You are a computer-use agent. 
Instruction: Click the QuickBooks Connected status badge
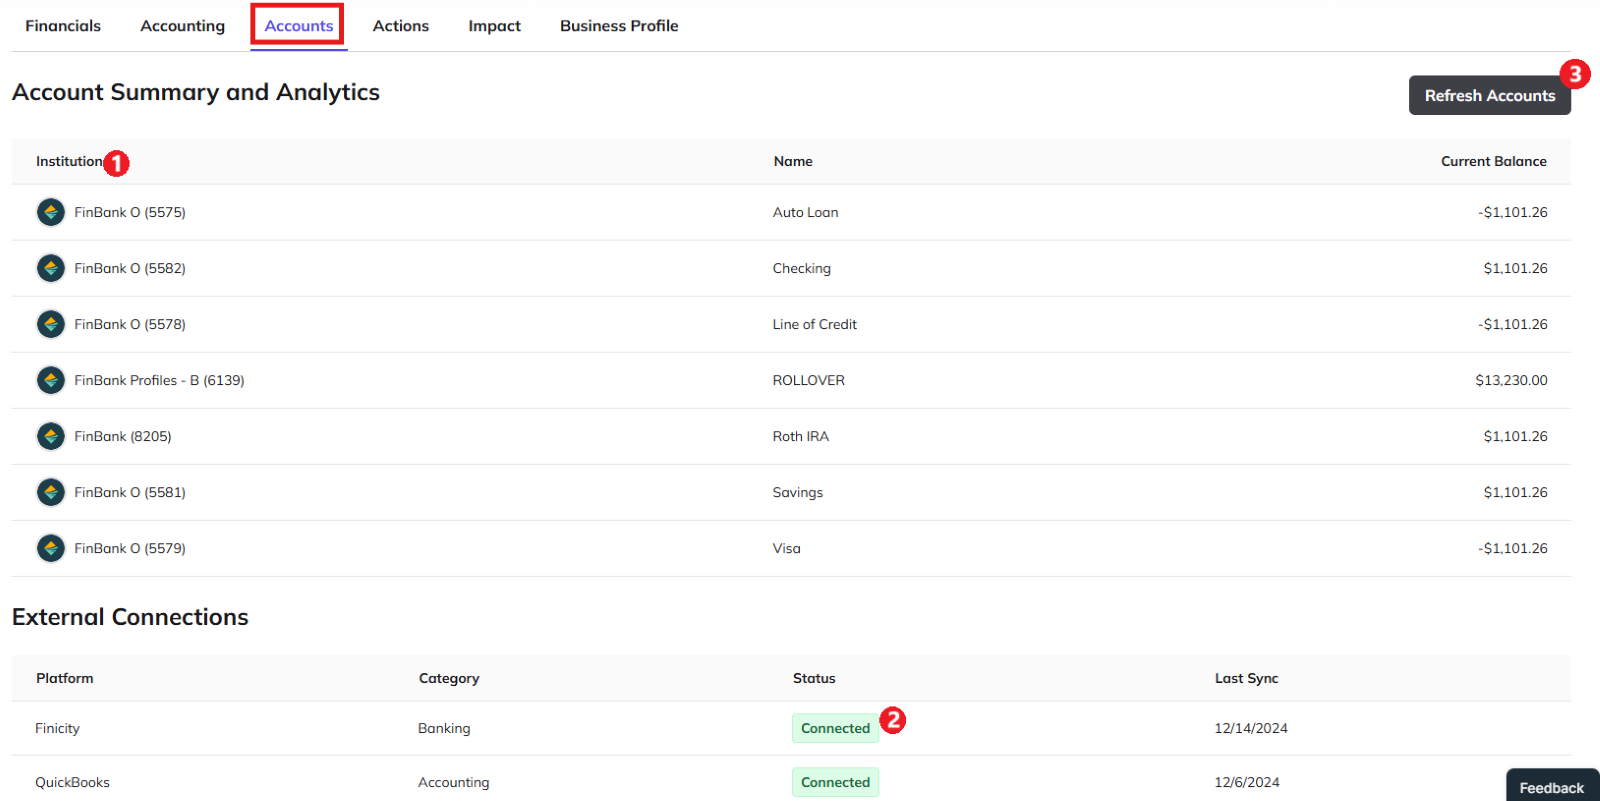(835, 782)
